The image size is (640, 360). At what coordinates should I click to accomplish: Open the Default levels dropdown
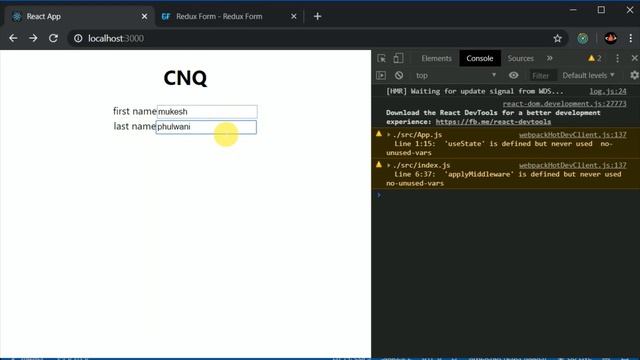coord(588,76)
